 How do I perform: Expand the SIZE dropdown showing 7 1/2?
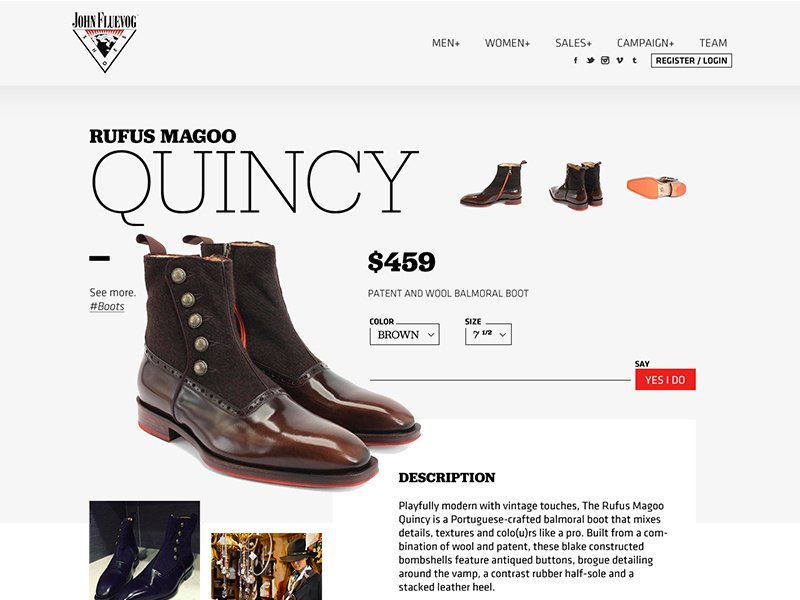(488, 335)
